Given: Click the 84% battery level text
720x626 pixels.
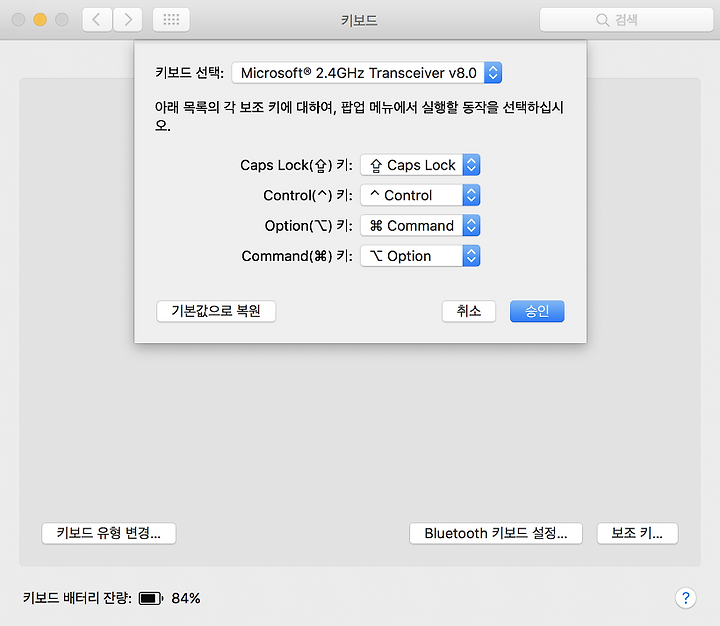Looking at the screenshot, I should (x=186, y=598).
